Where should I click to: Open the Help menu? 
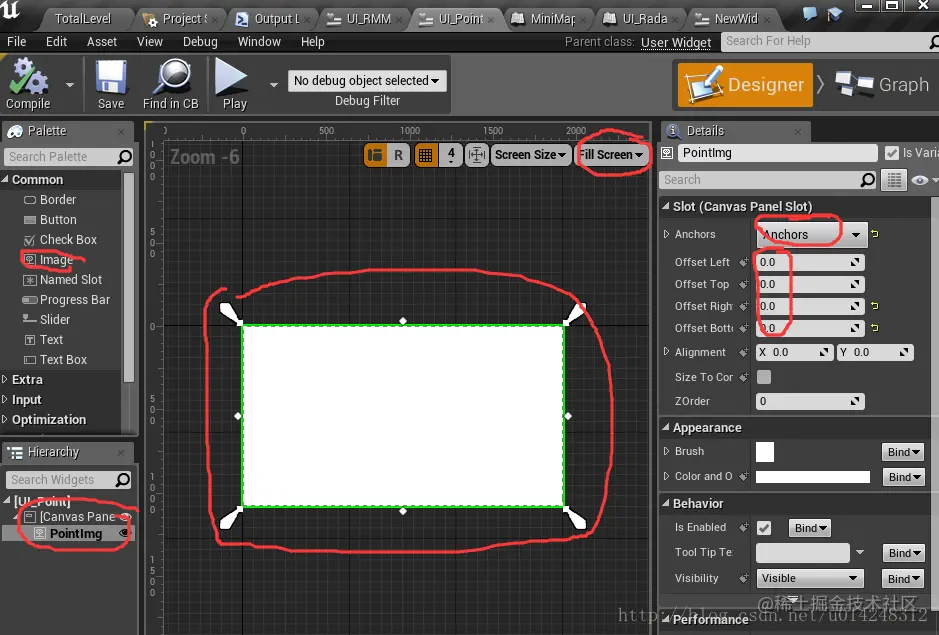pos(313,42)
